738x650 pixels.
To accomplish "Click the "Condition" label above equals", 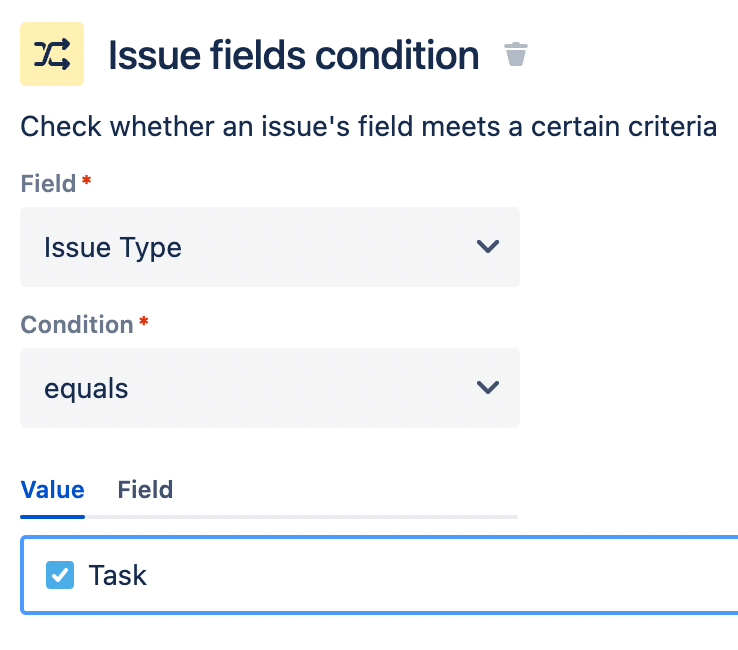I will coord(77,325).
